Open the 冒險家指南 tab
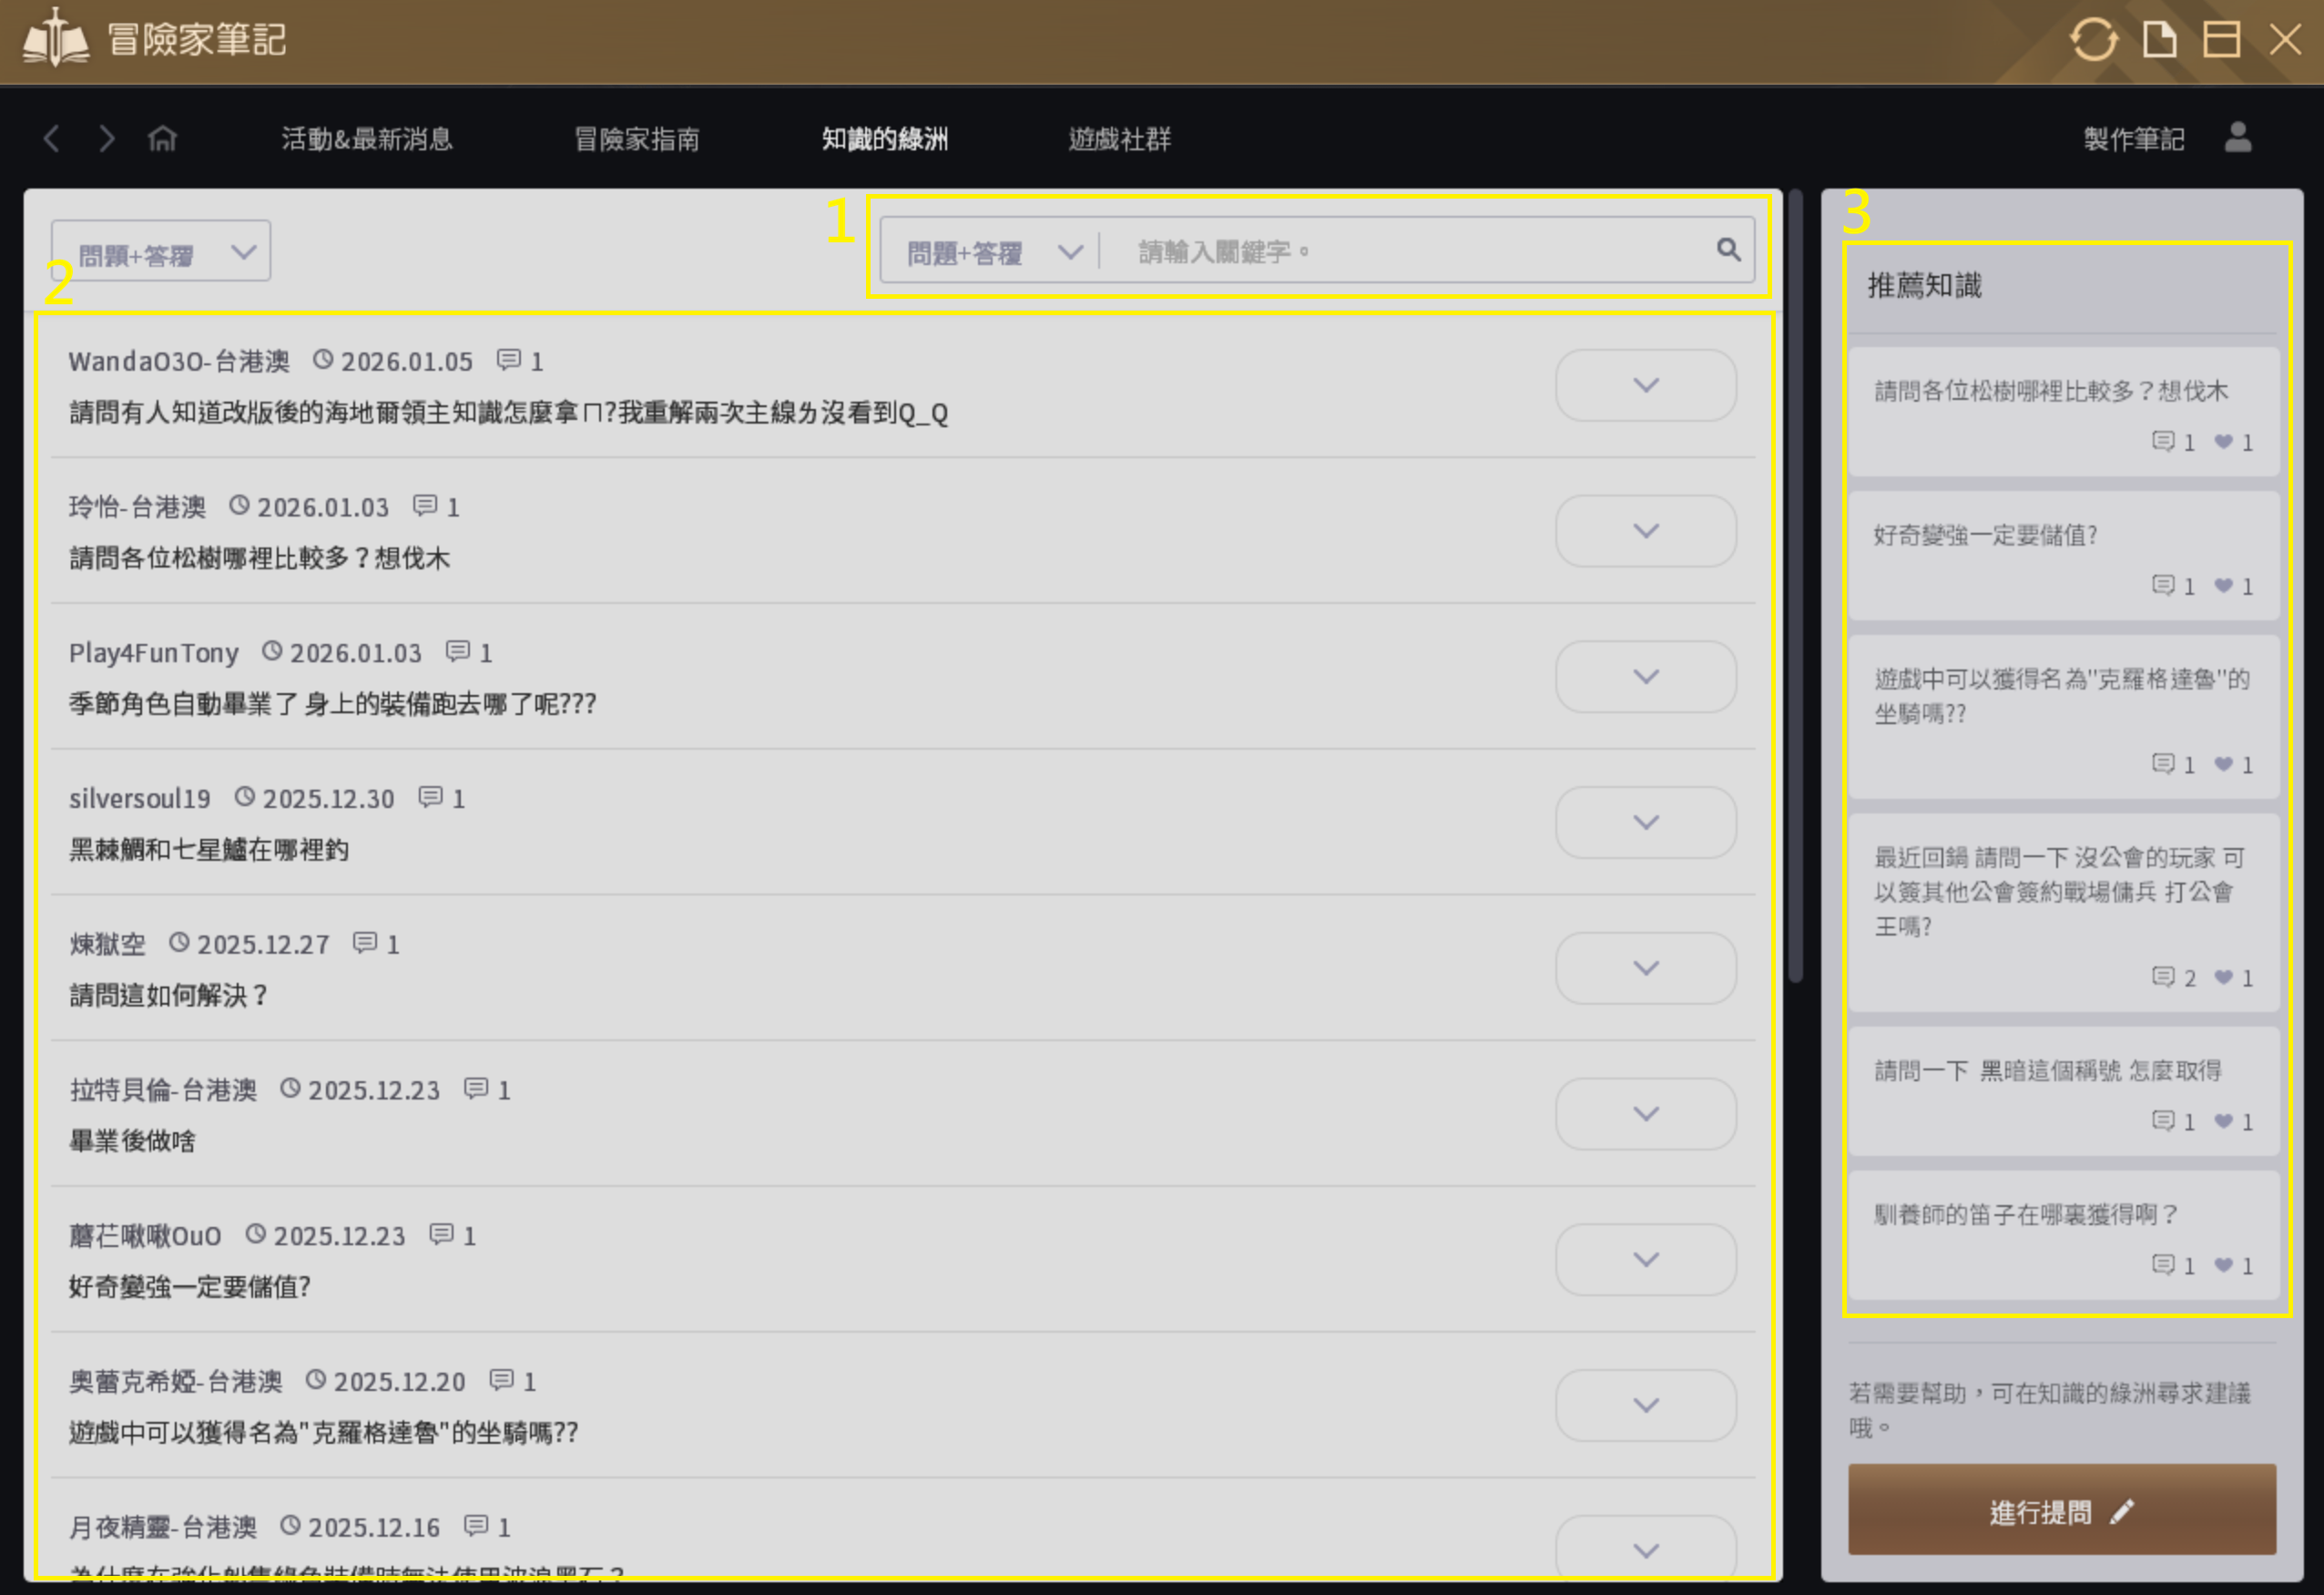This screenshot has height=1595, width=2324. coord(637,139)
